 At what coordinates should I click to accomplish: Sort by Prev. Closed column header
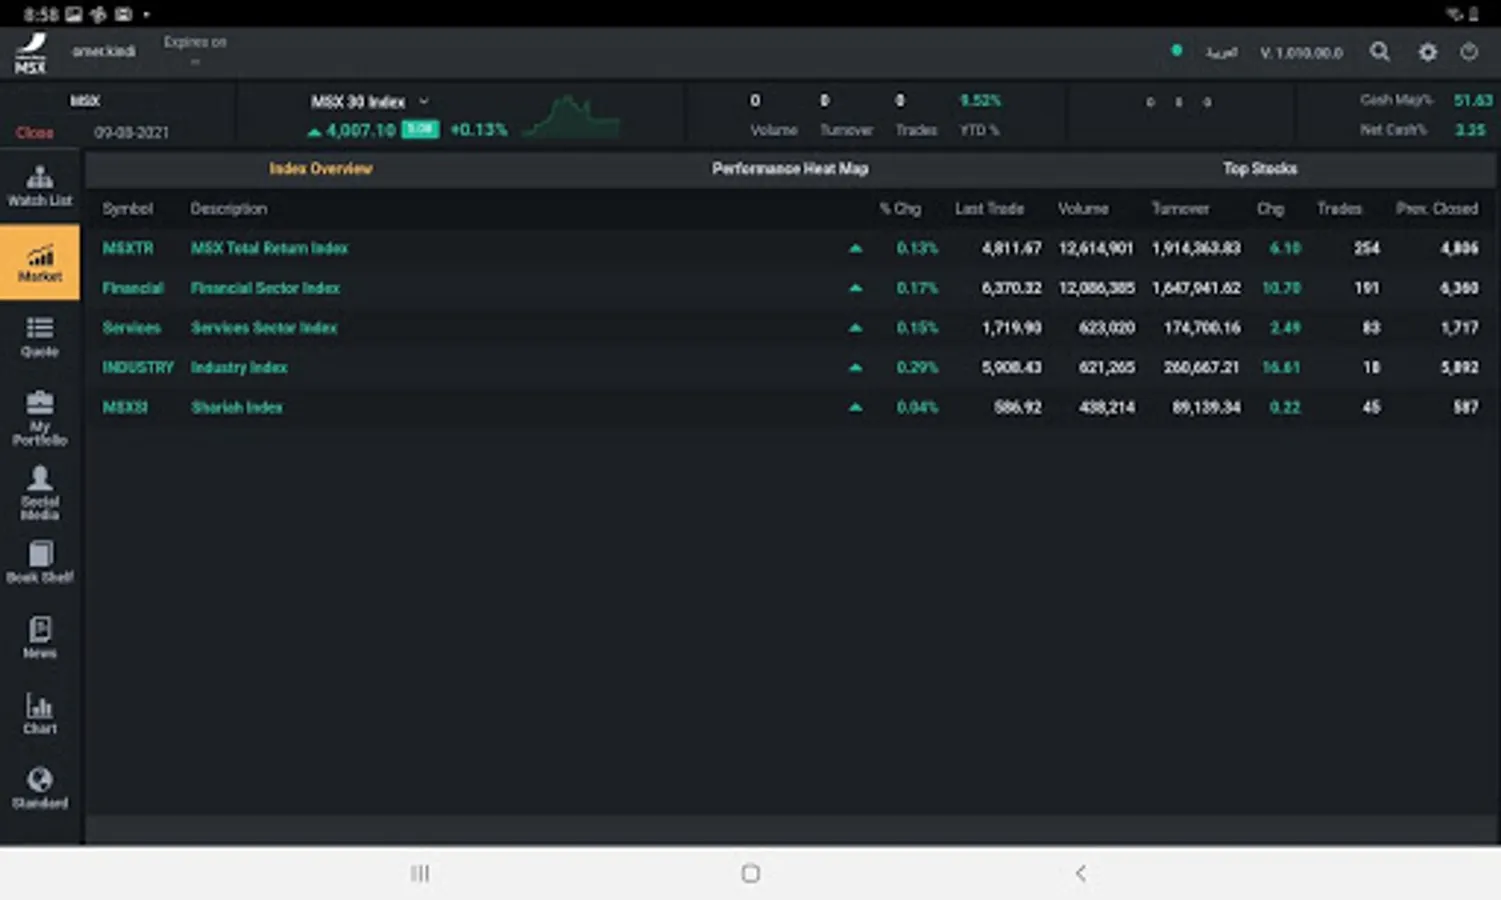[1437, 209]
